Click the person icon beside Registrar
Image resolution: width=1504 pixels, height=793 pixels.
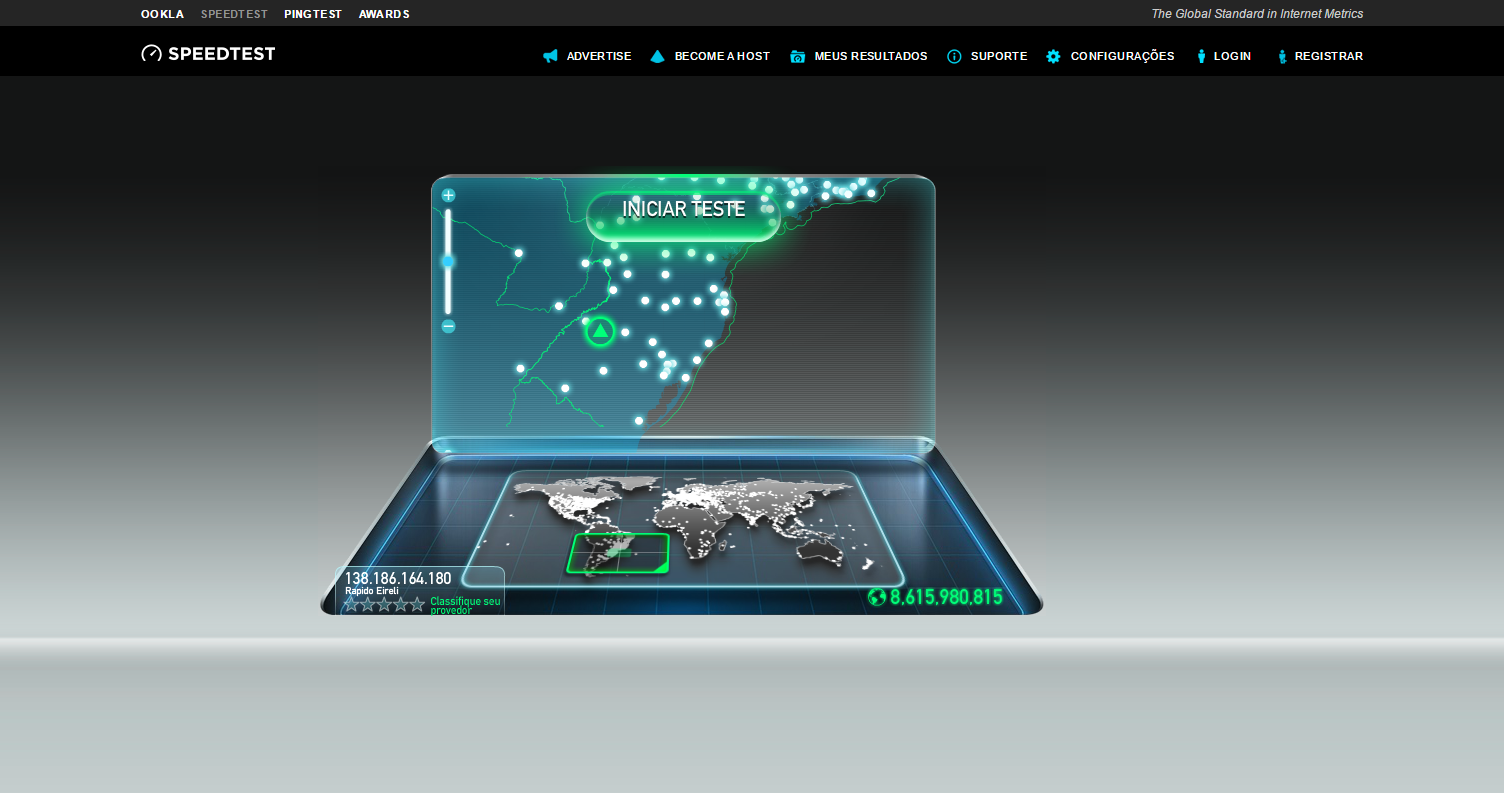[x=1281, y=56]
